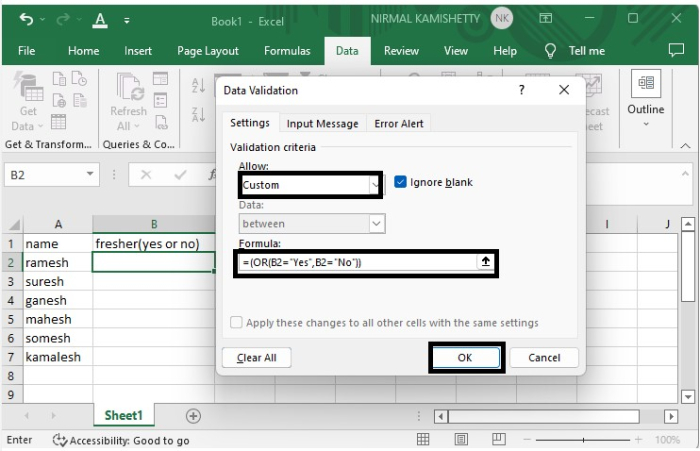Expand the formula bar chevron
Image resolution: width=700 pixels, height=451 pixels.
click(685, 173)
